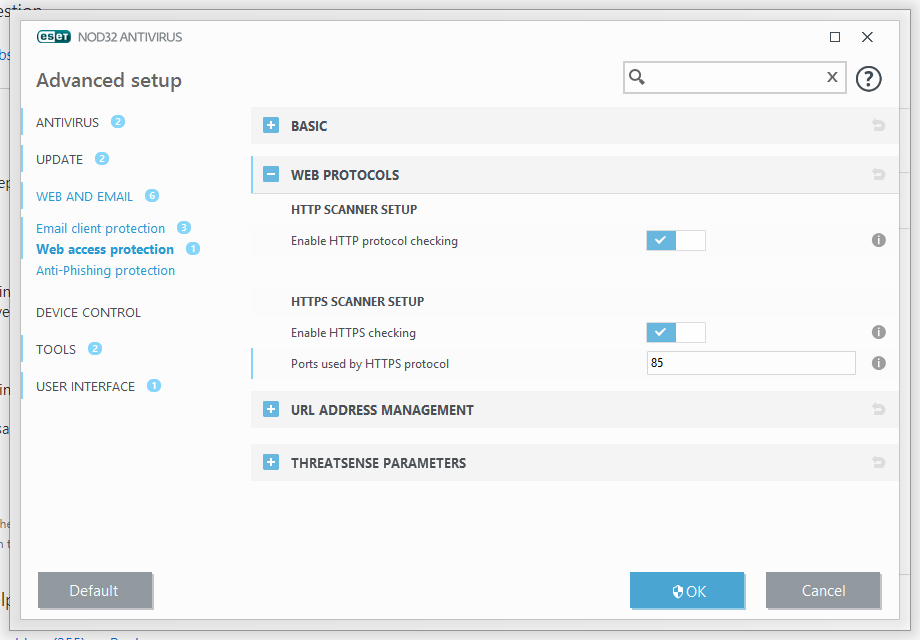Revert the WEB PROTOCOLS section to default
920x640 pixels.
pos(878,174)
